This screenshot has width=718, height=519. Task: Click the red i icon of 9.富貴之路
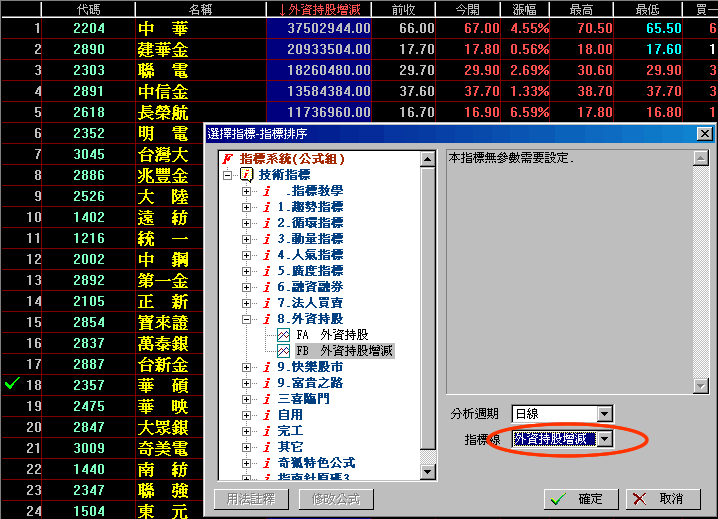pos(267,383)
